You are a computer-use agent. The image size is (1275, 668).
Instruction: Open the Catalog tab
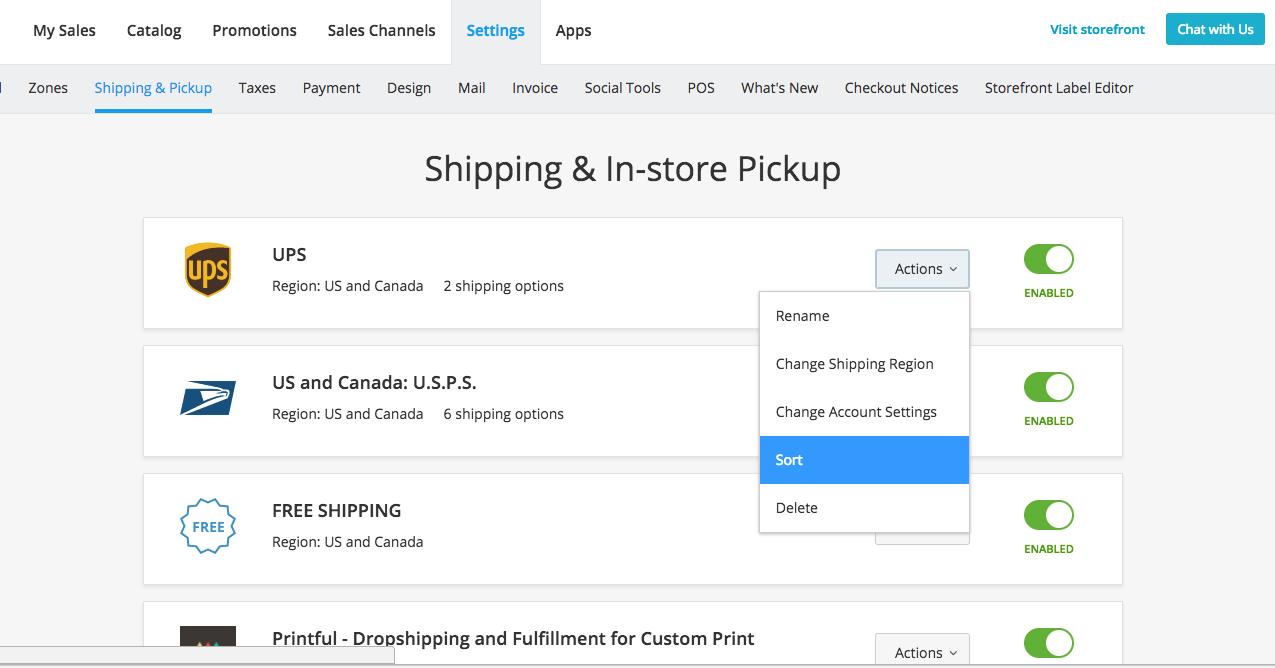point(154,30)
